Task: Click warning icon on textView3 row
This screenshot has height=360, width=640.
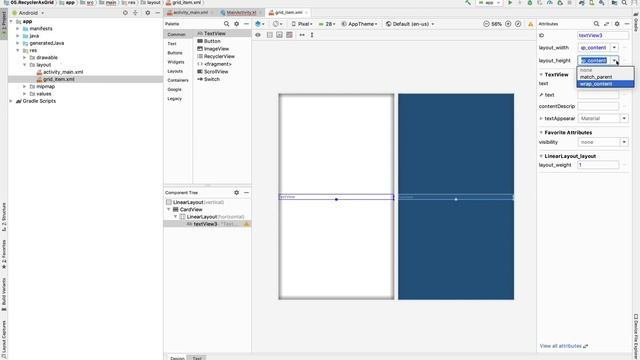Action: tap(247, 224)
